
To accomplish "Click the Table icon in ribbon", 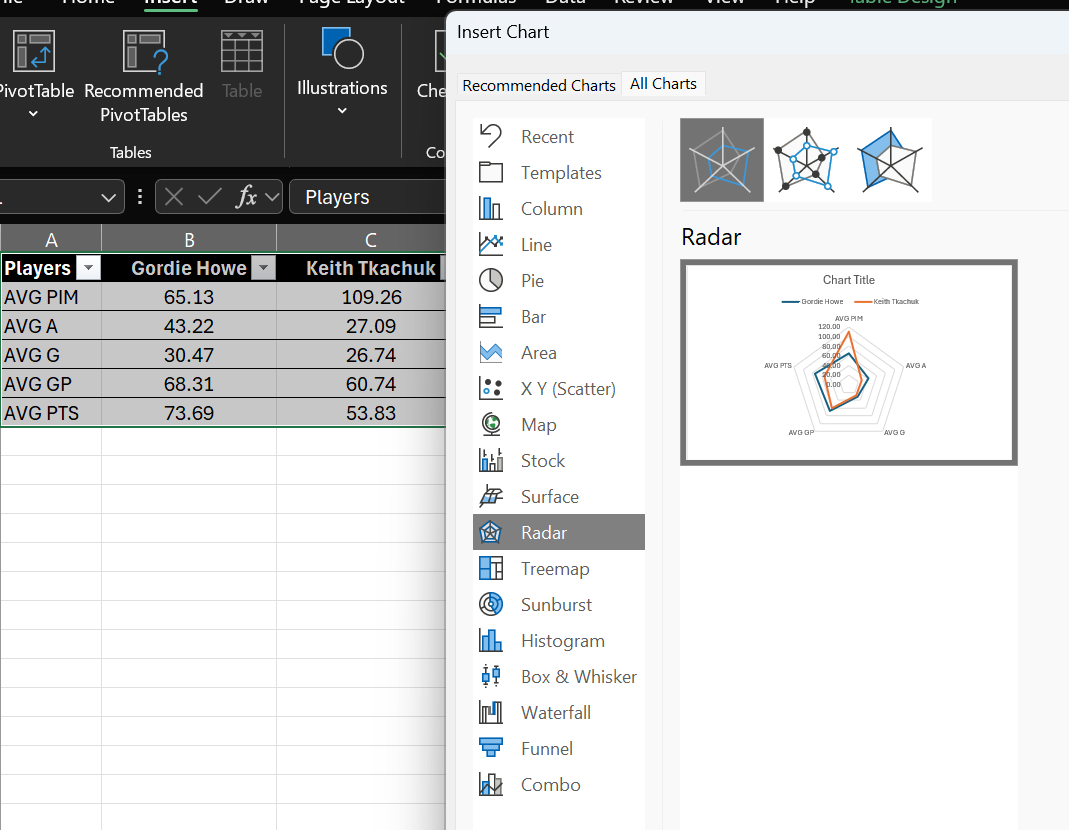I will pyautogui.click(x=242, y=65).
